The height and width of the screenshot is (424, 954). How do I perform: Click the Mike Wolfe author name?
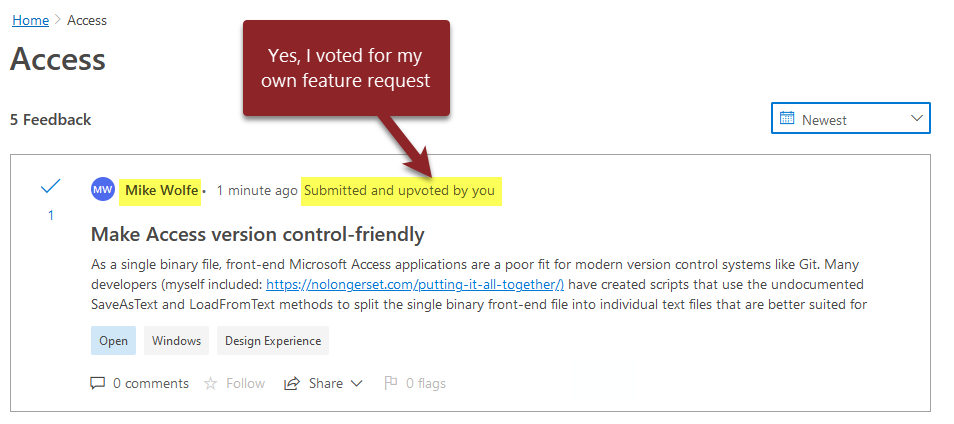pos(161,190)
